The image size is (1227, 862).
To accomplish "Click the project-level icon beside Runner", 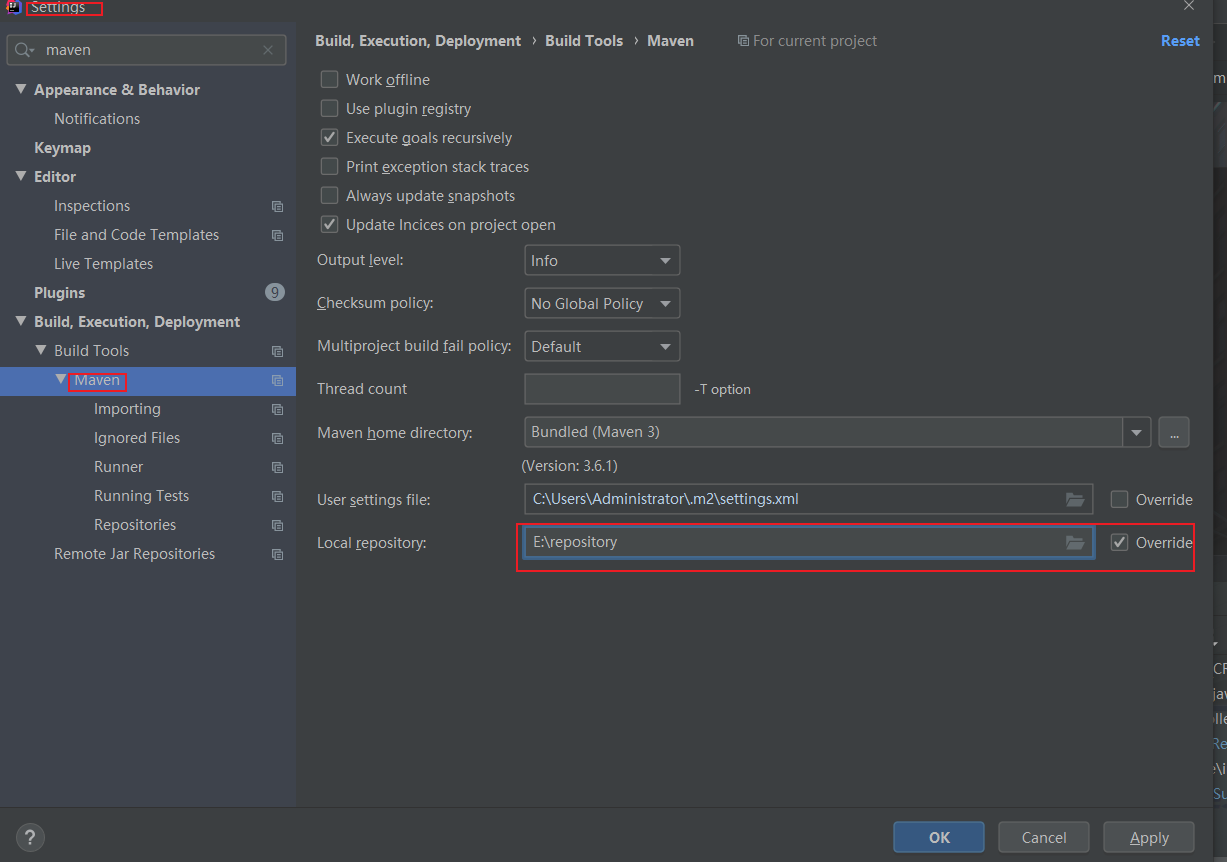I will [277, 467].
